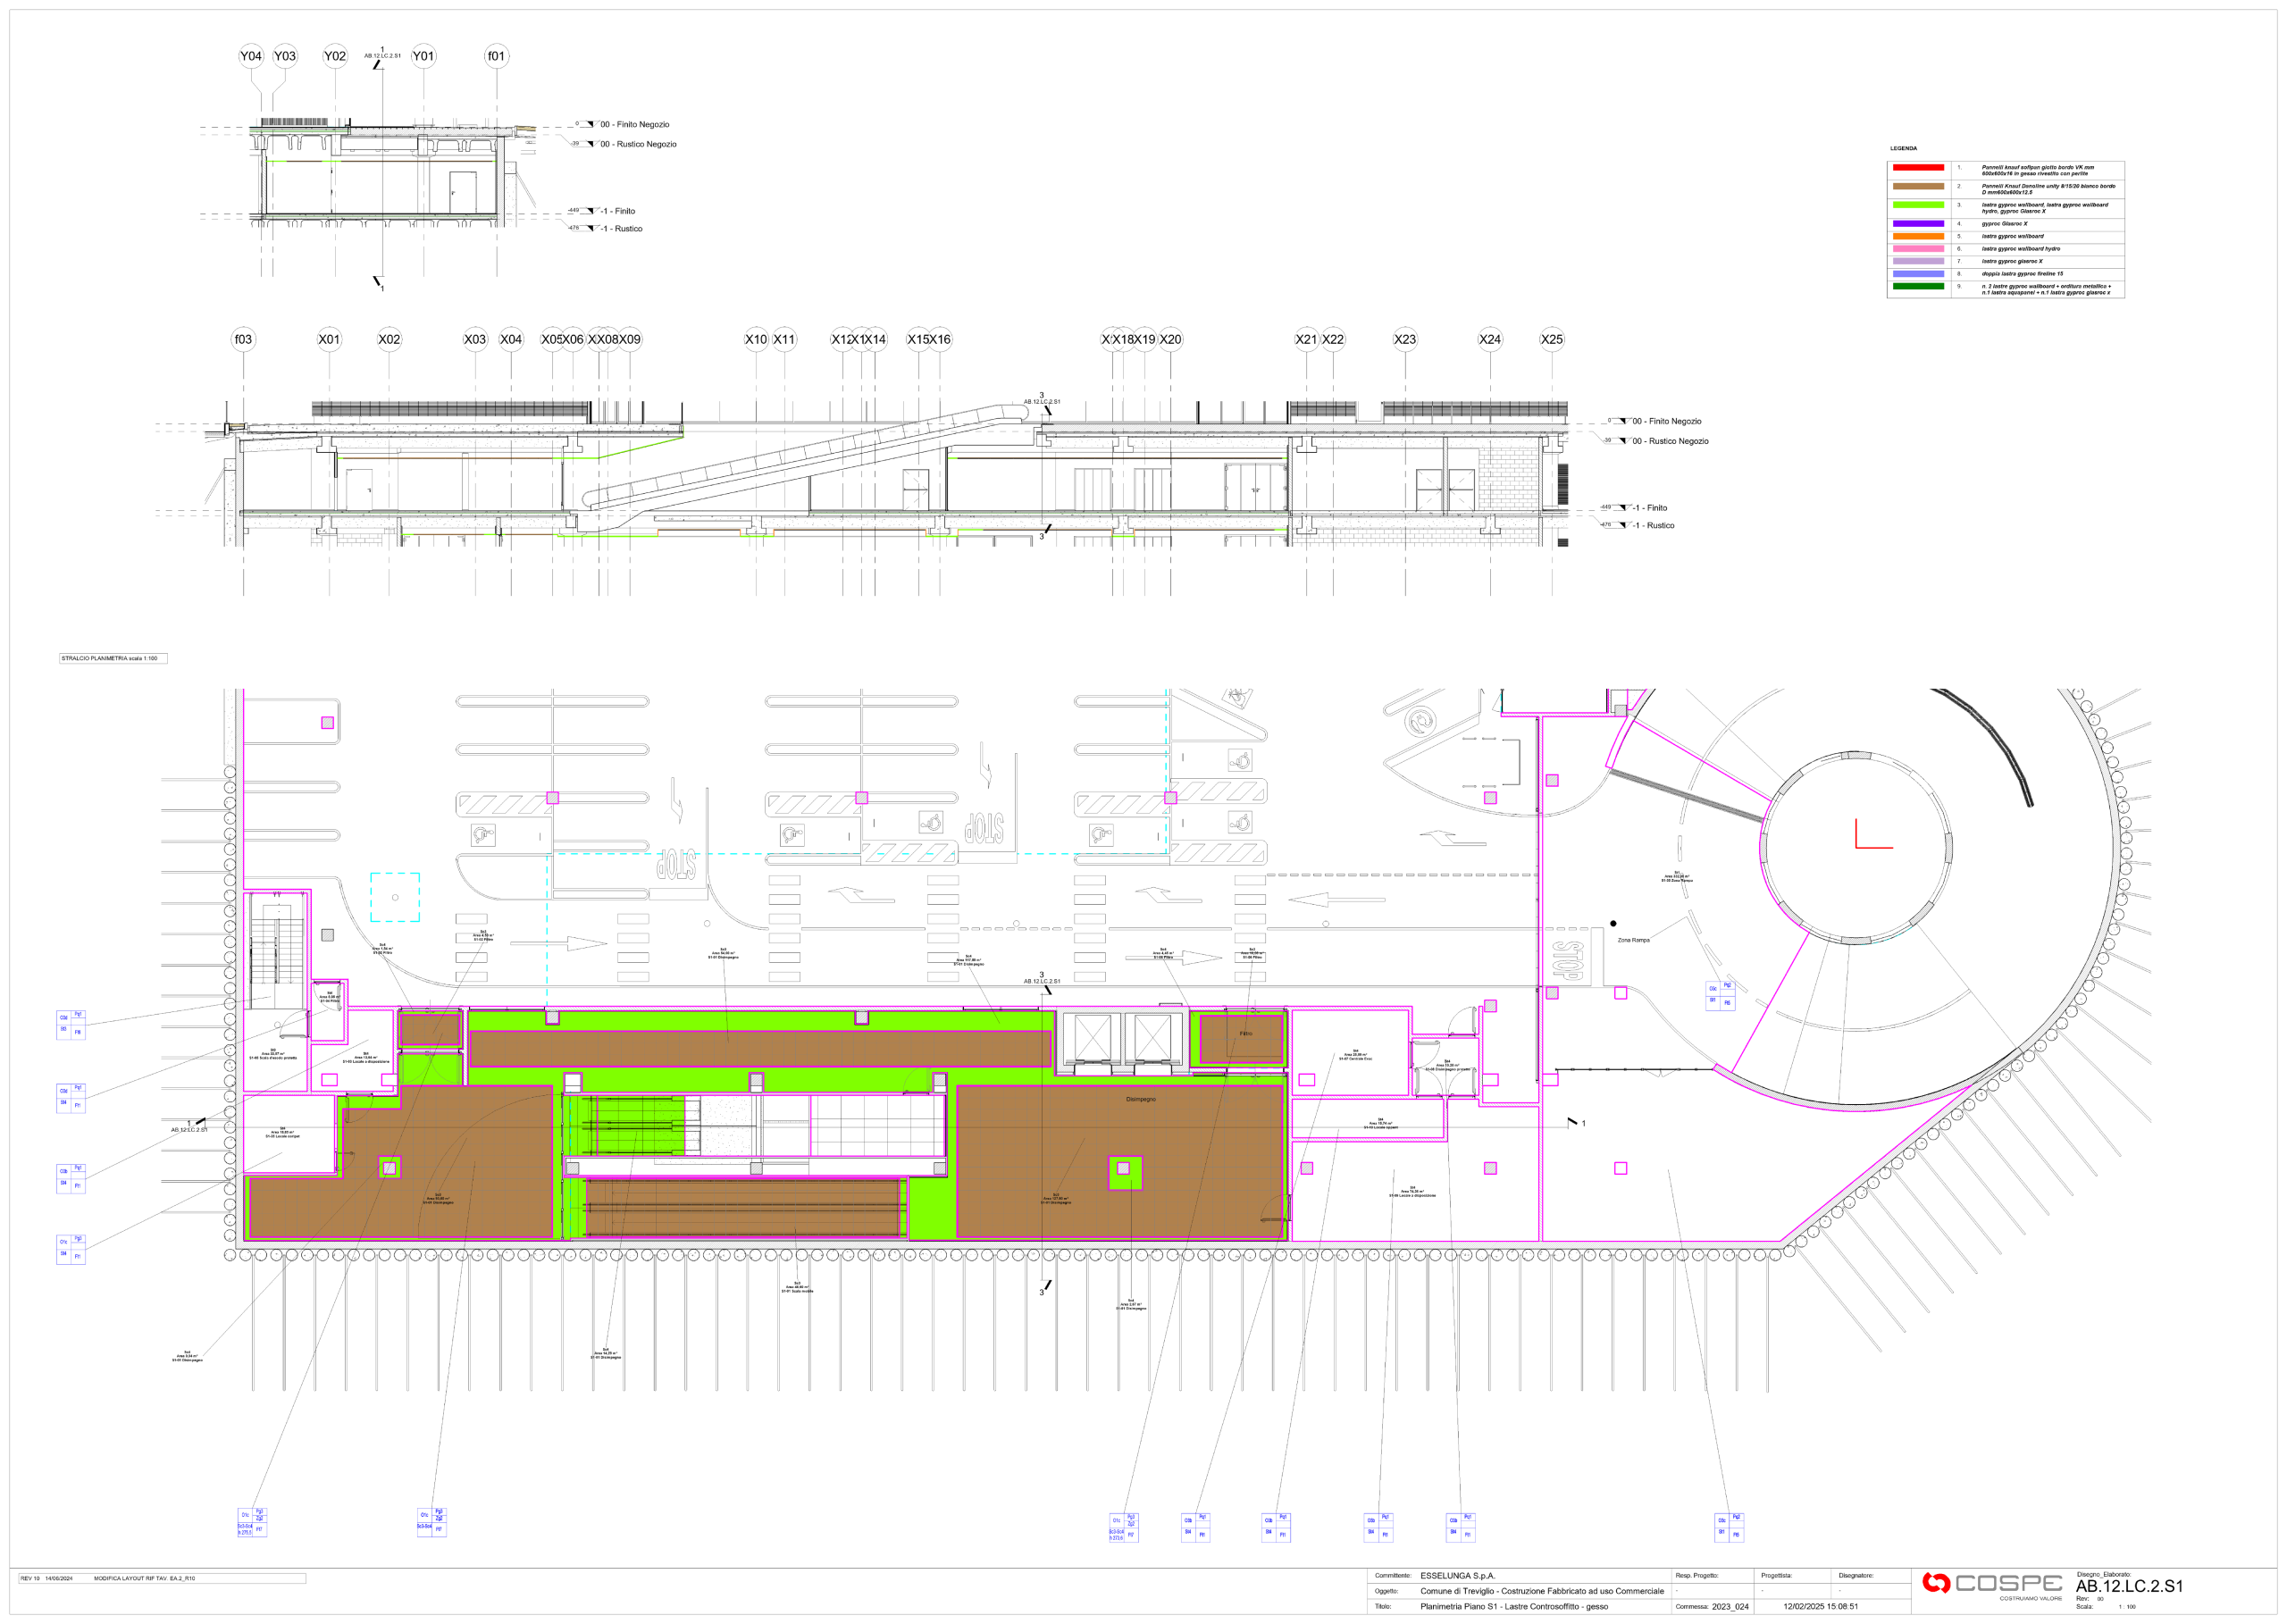This screenshot has height=1624, width=2287.
Task: Pick the X22 grid axis bubble
Action: click(x=1333, y=339)
